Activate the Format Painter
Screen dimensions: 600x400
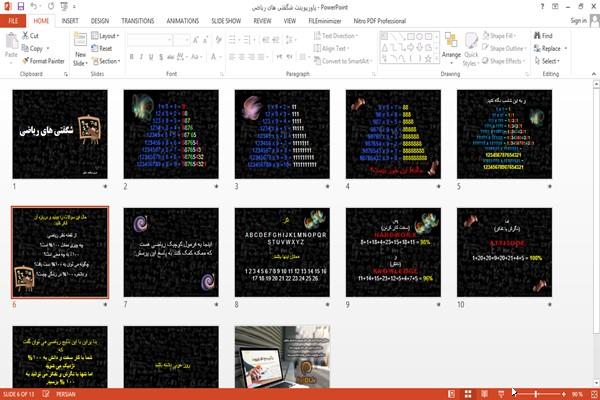pos(43,61)
